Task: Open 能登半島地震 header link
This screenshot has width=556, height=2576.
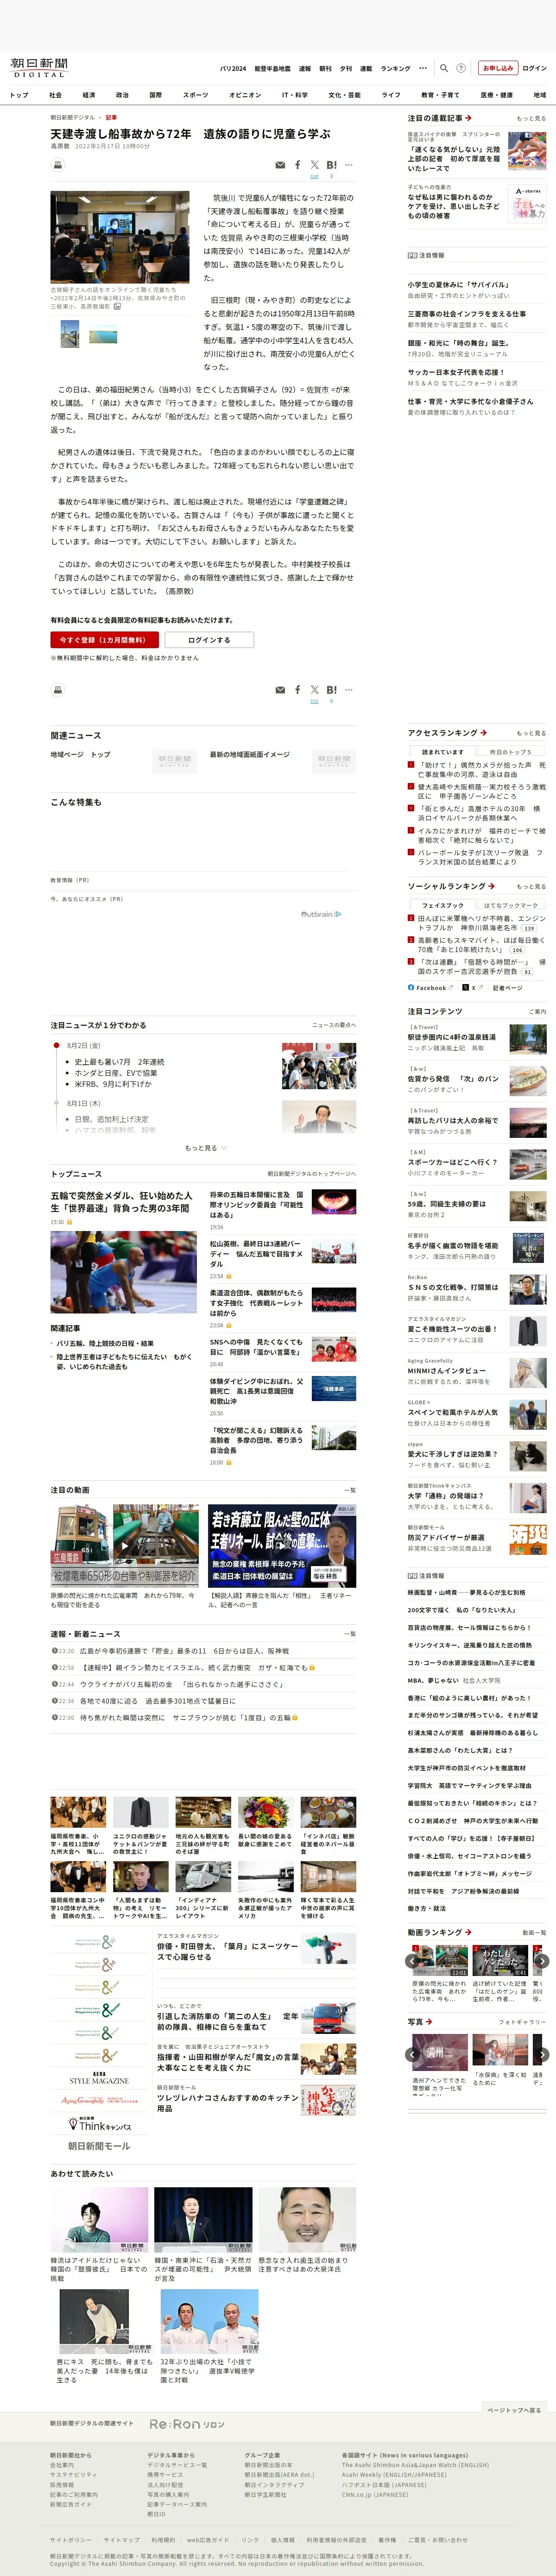Action: (x=272, y=69)
